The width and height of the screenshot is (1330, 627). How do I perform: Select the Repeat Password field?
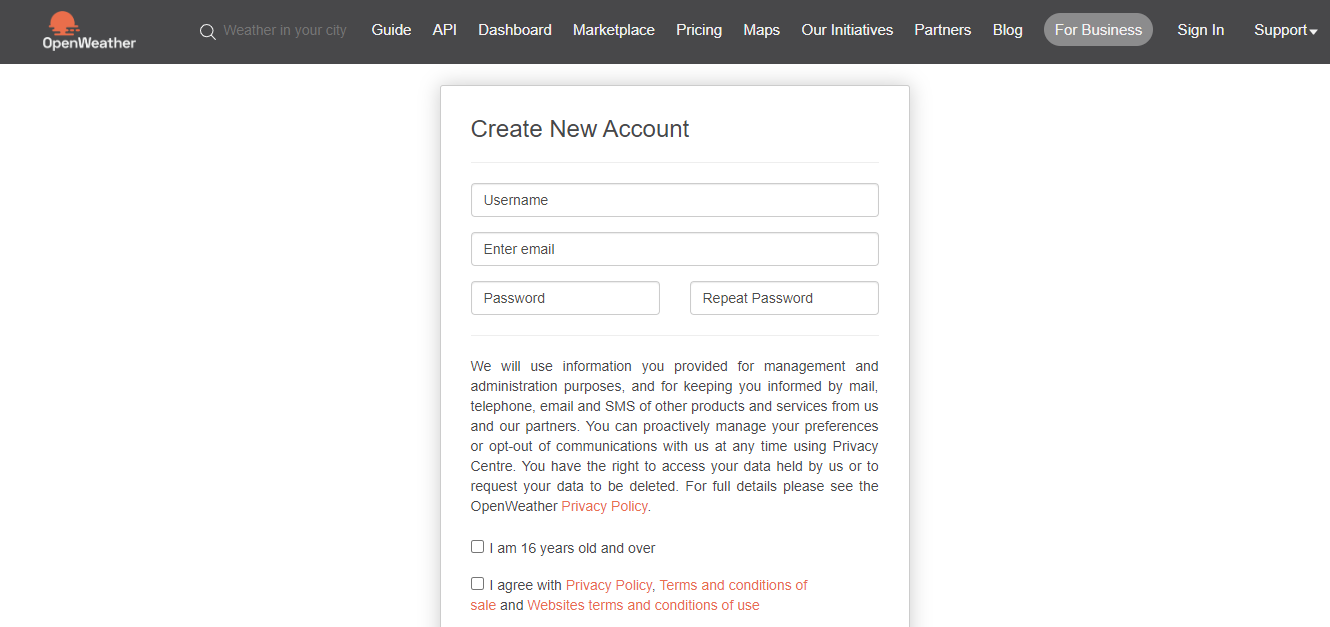pos(784,298)
